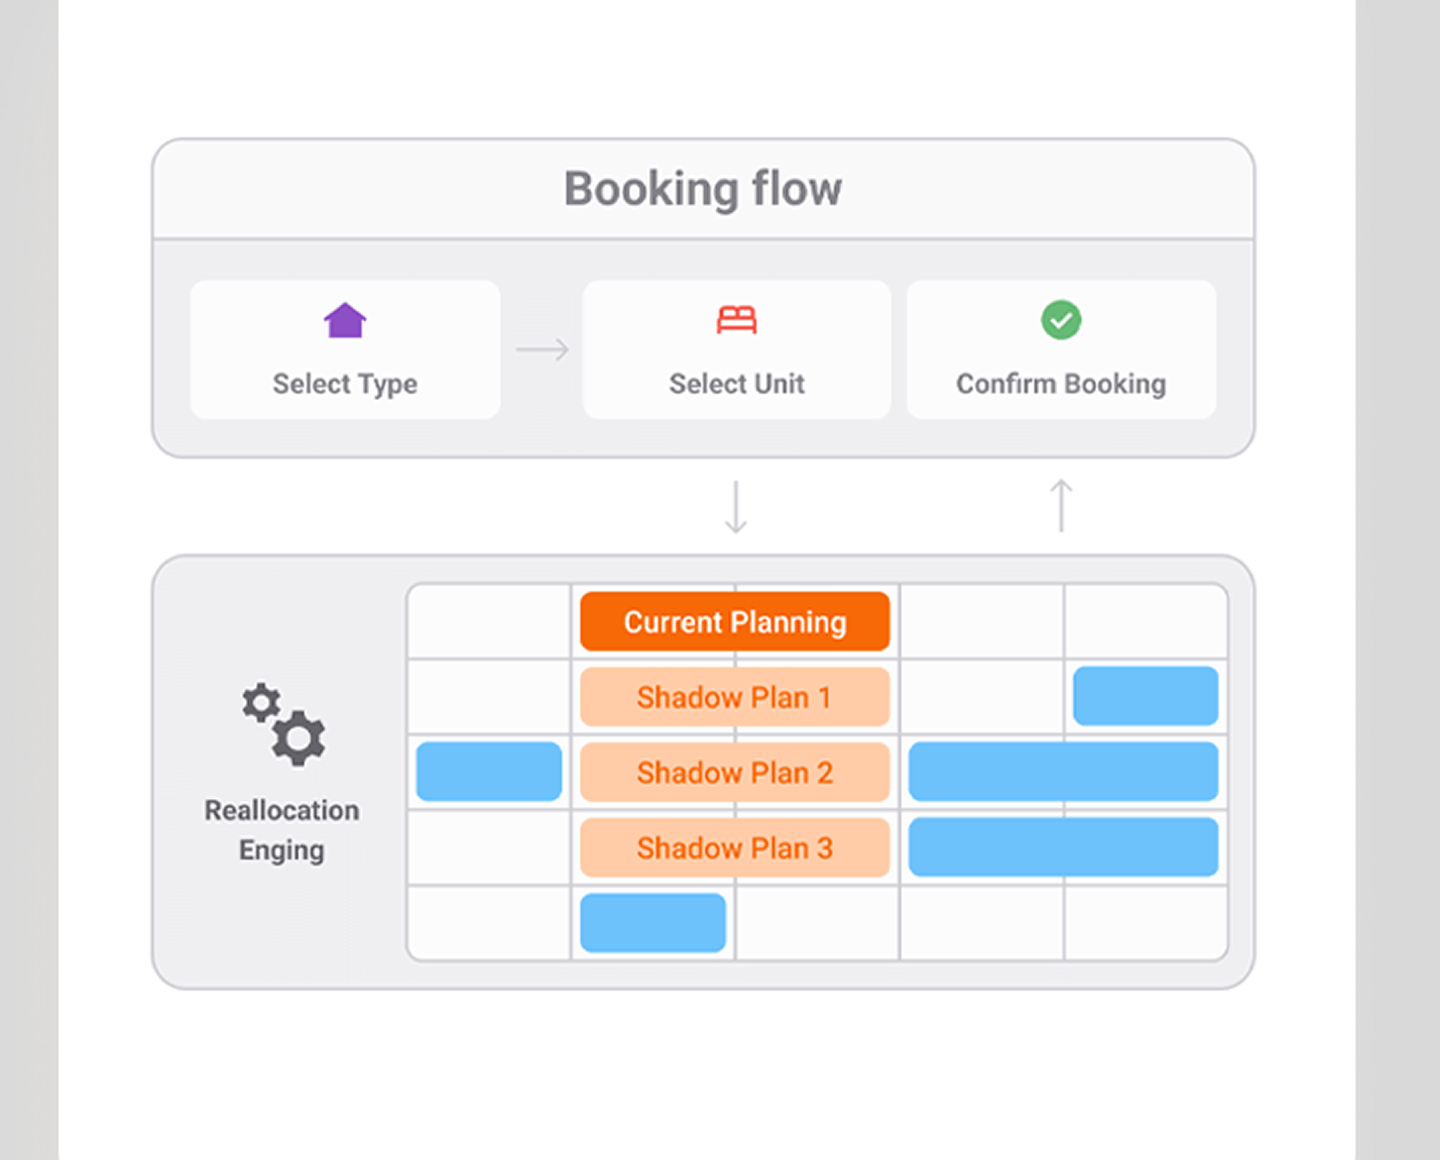Screen dimensions: 1440x1160
Task: Click the long blue bar beside Shadow Plan 3
Action: (1063, 847)
